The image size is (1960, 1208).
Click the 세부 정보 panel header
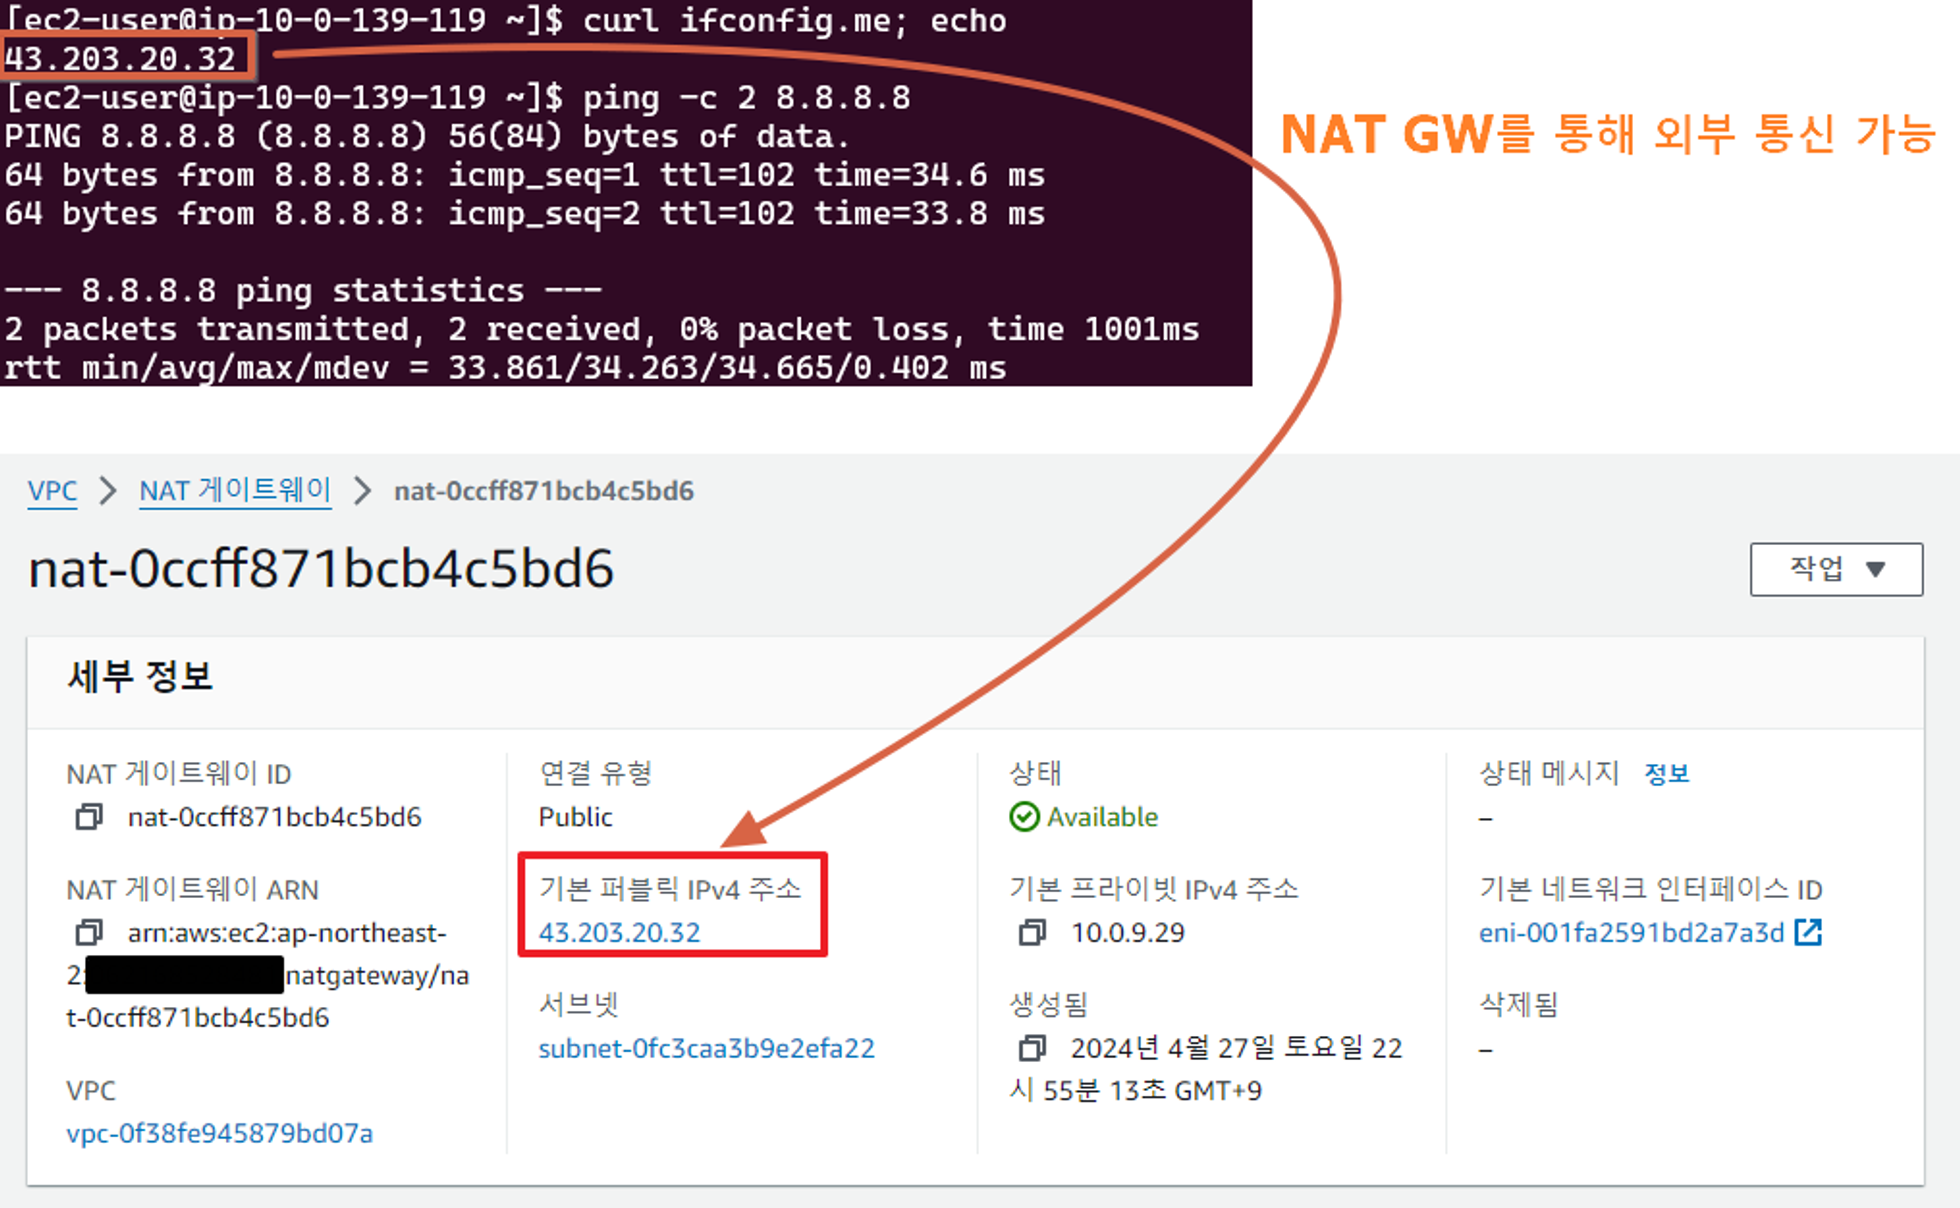coord(140,677)
